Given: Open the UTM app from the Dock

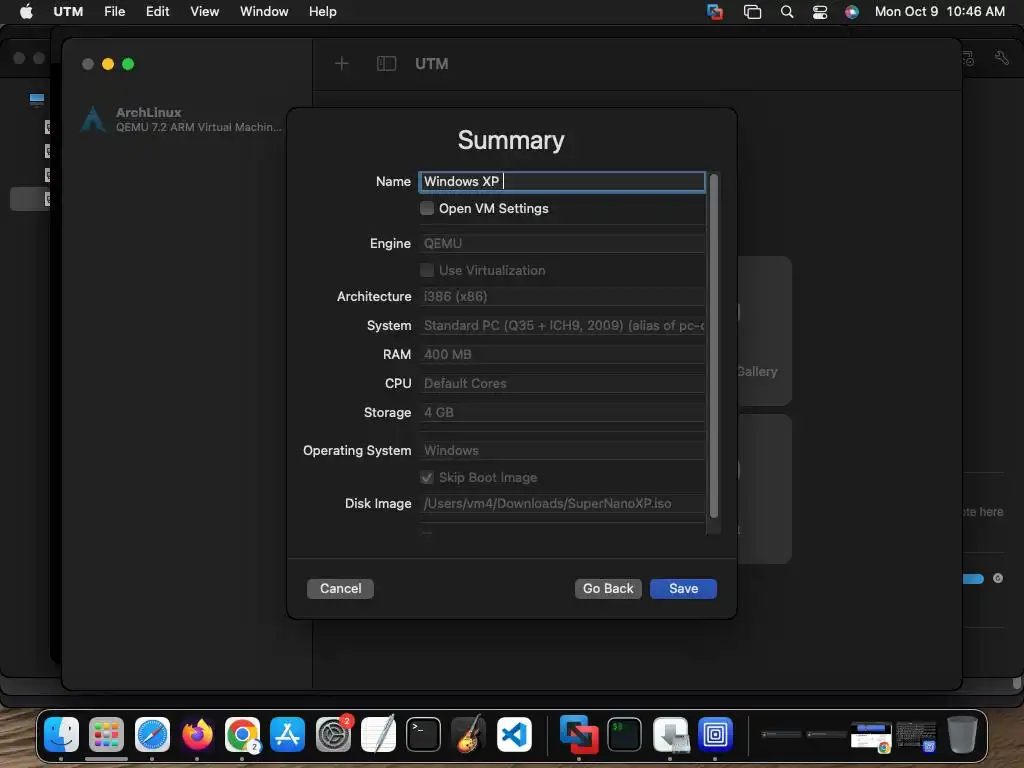Looking at the screenshot, I should 715,734.
